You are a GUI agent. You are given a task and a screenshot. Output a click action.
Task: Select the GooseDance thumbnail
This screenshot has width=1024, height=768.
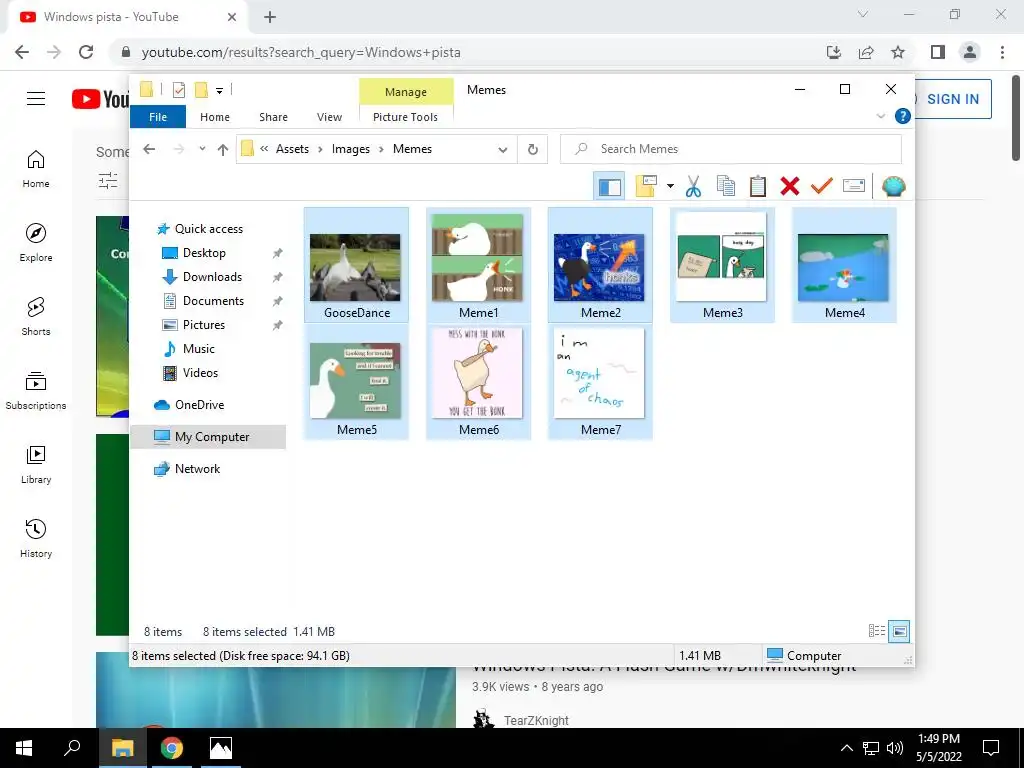coord(357,265)
